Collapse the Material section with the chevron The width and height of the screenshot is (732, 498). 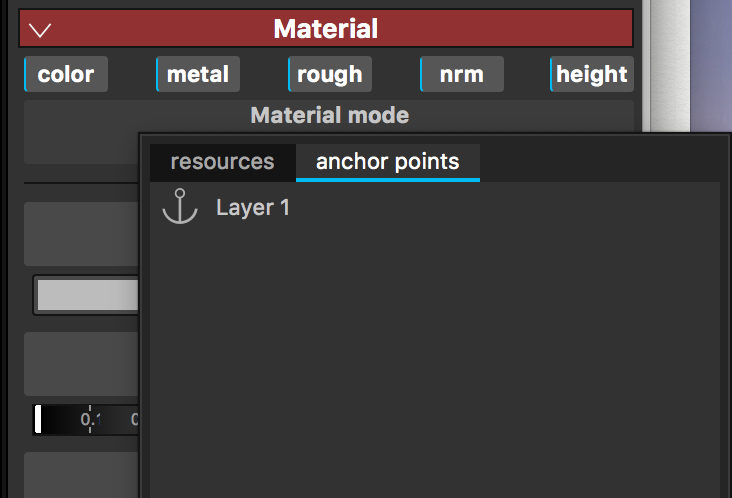pos(40,29)
